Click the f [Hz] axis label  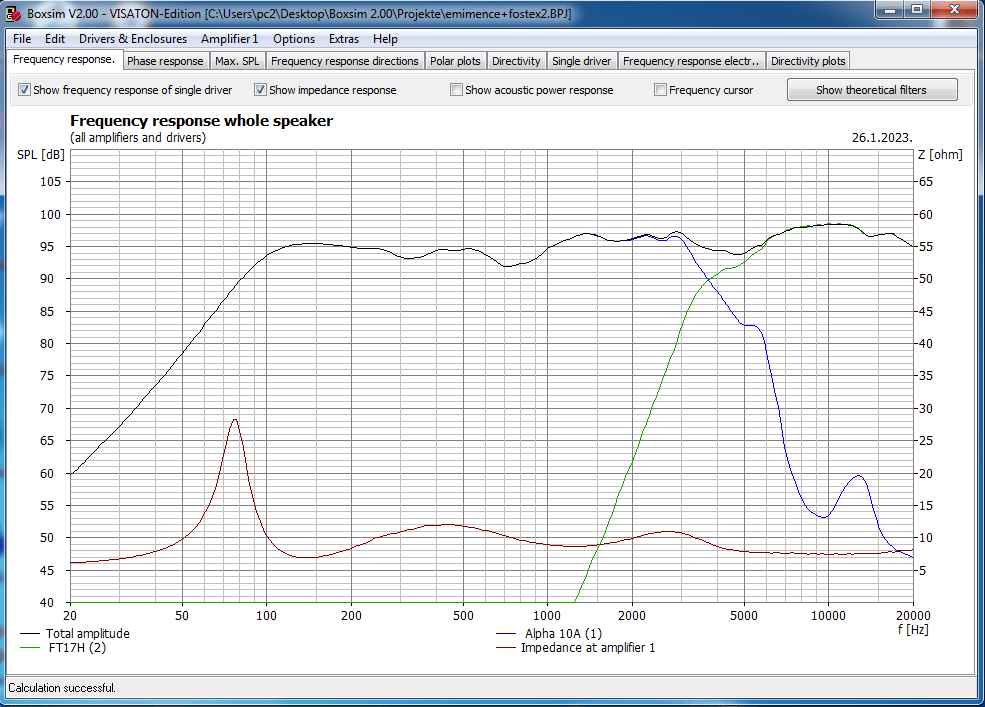point(913,629)
